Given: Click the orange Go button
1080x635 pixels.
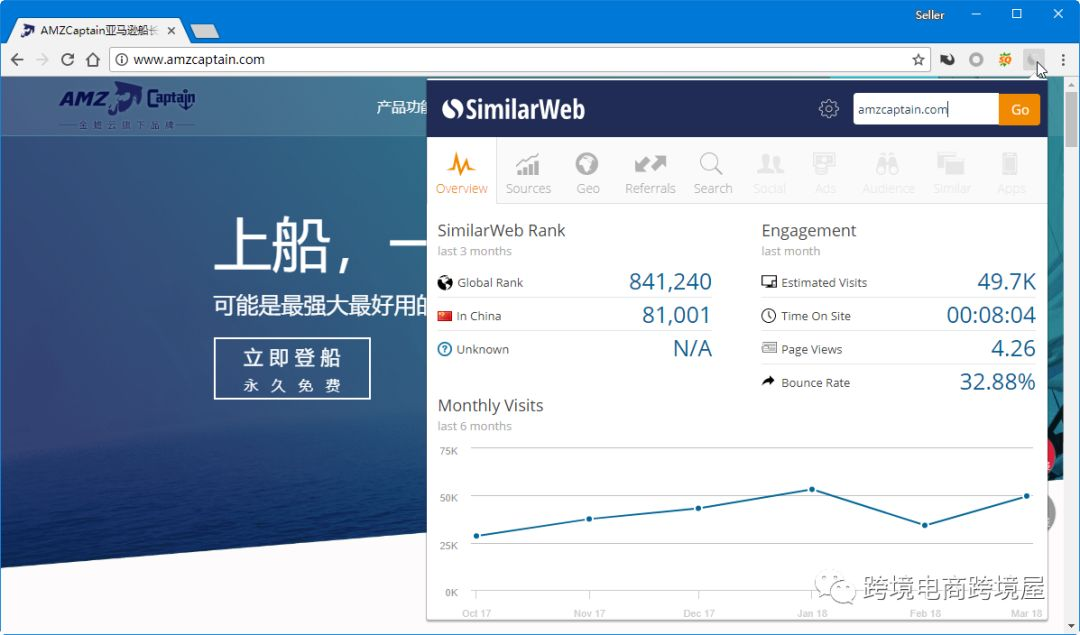Looking at the screenshot, I should tap(1019, 110).
